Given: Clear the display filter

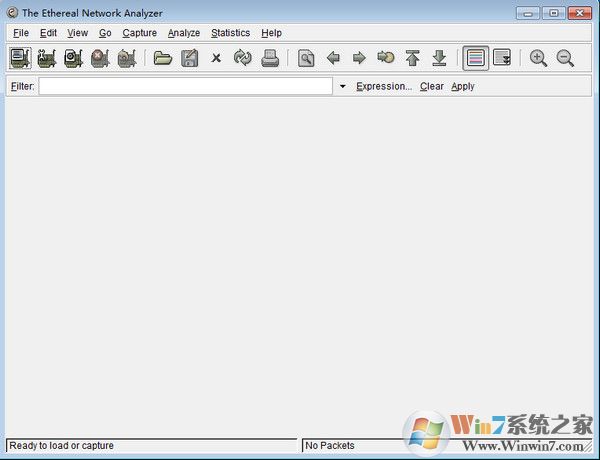Looking at the screenshot, I should point(432,86).
